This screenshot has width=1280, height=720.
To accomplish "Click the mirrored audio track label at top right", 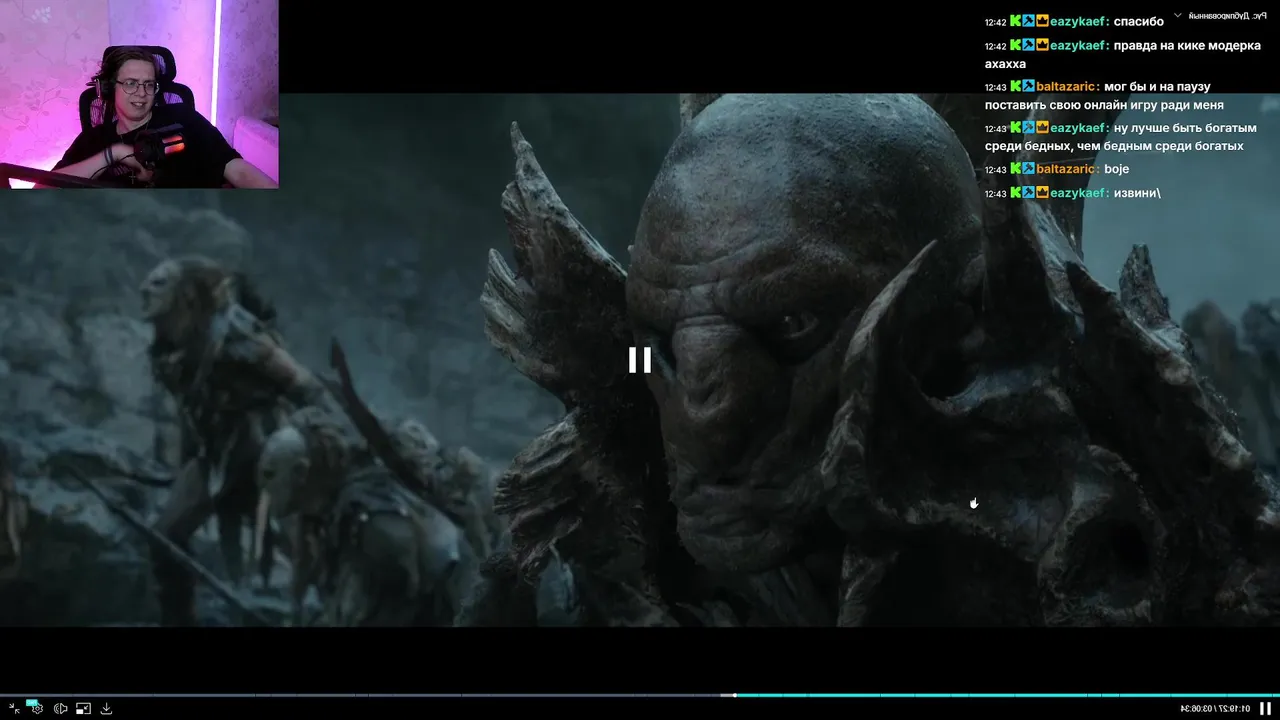I will coord(1227,15).
